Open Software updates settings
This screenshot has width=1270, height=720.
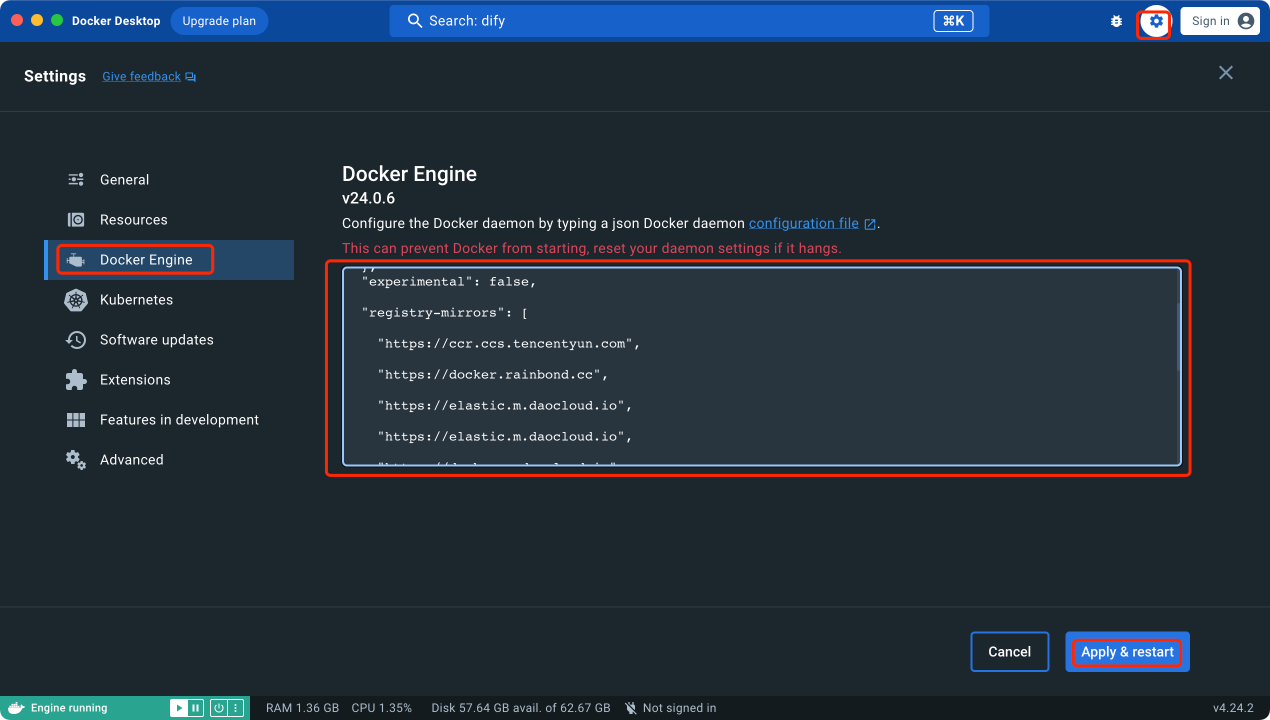(x=169, y=340)
